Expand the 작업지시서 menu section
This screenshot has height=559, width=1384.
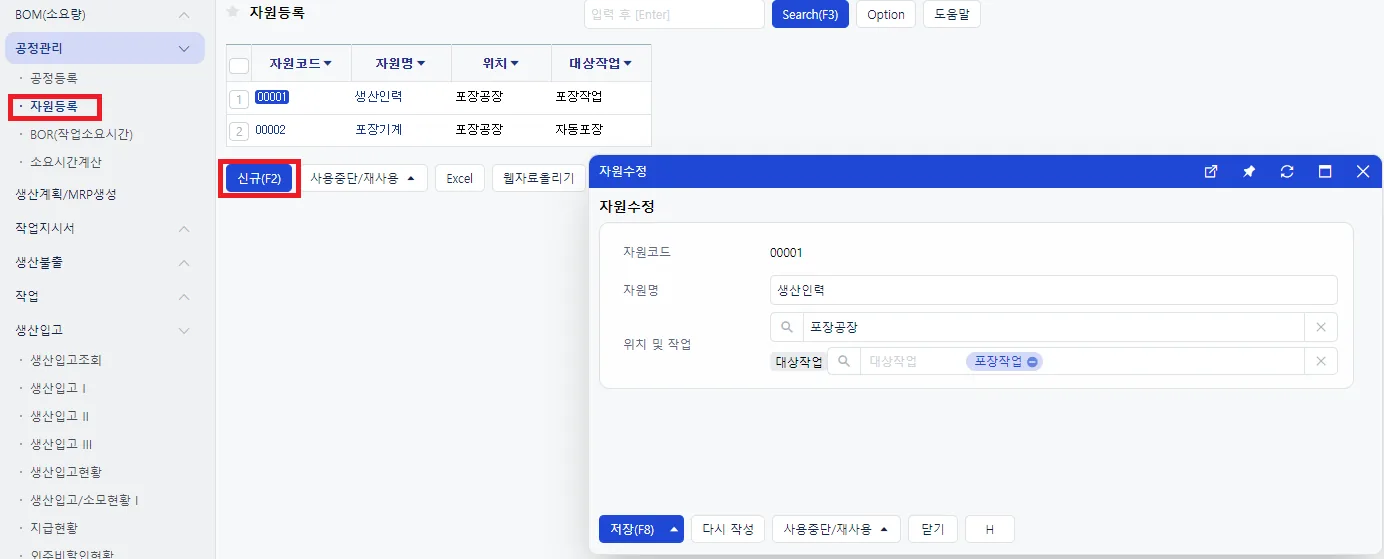[x=184, y=229]
